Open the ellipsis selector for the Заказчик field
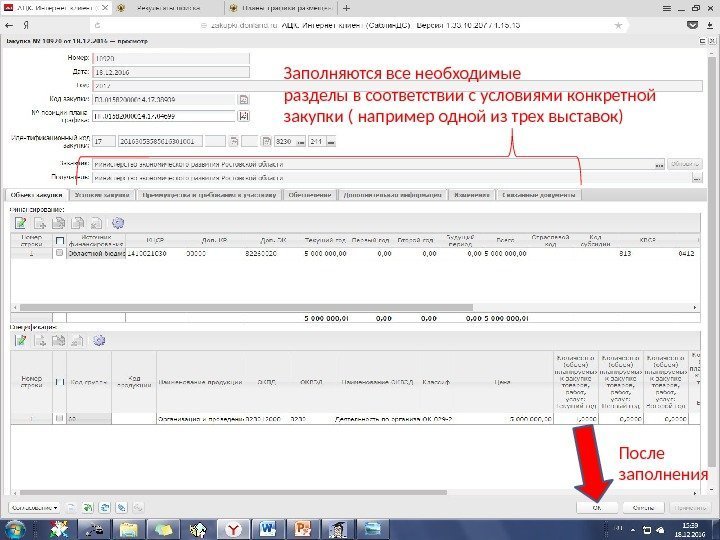The height and width of the screenshot is (540, 720). tap(659, 164)
